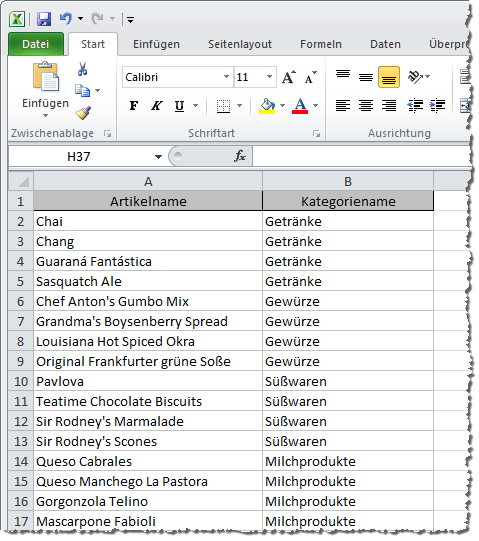Screen dimensions: 479x541
Task: Open the Datei tab
Action: tap(36, 44)
